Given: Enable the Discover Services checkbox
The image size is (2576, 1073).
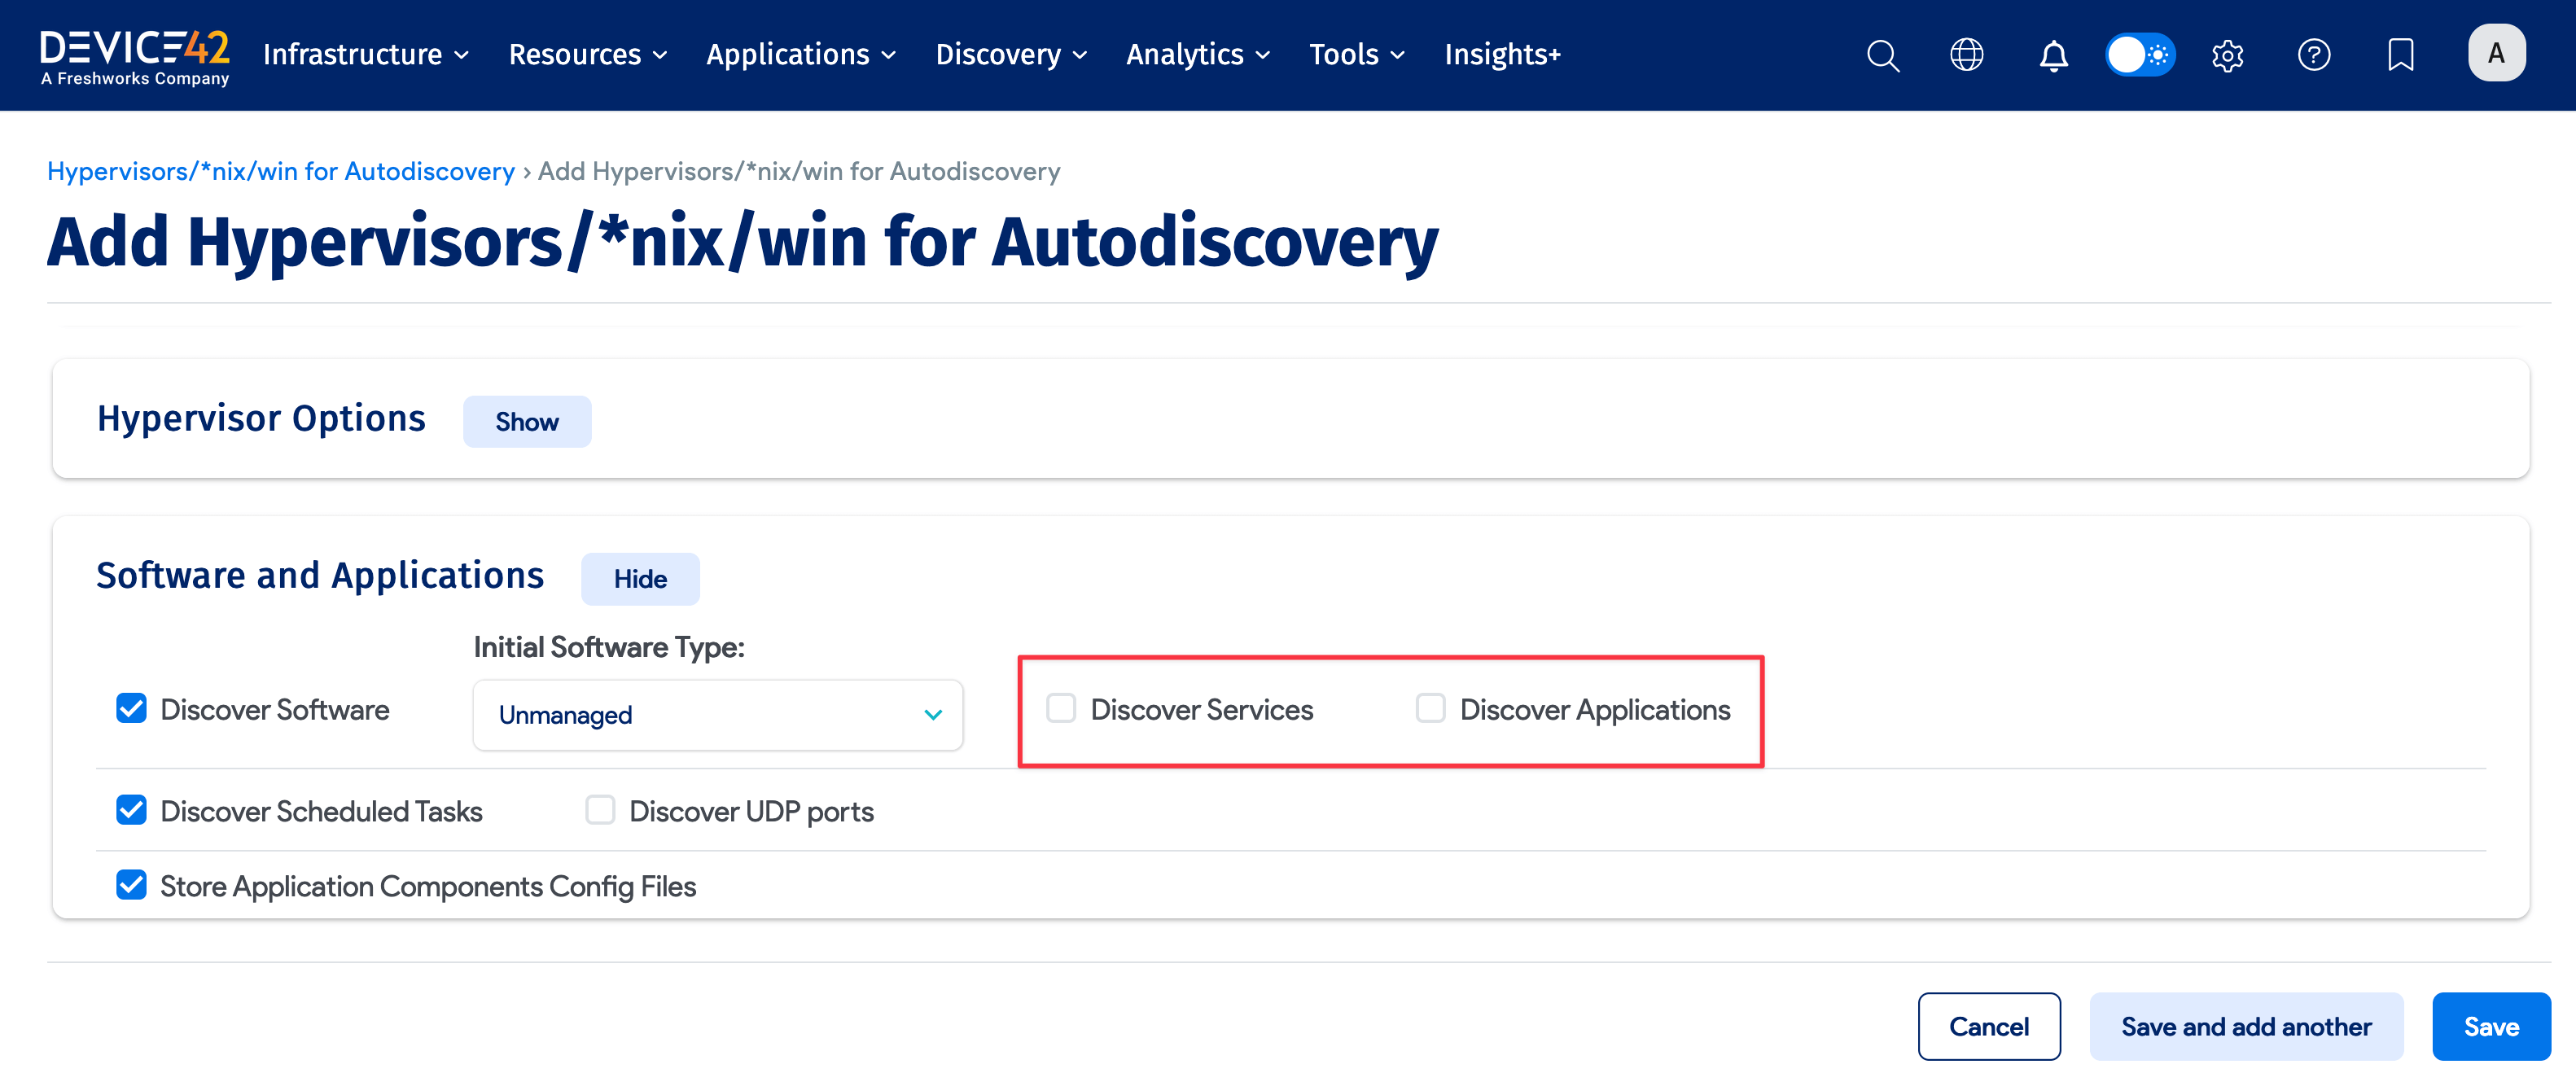Looking at the screenshot, I should pyautogui.click(x=1060, y=708).
